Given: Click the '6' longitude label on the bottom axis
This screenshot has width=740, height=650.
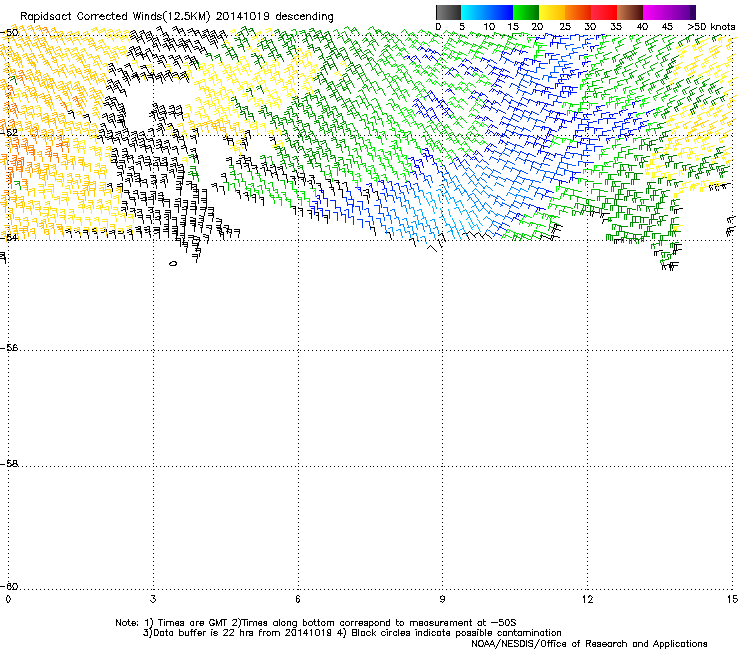Looking at the screenshot, I should click(298, 599).
